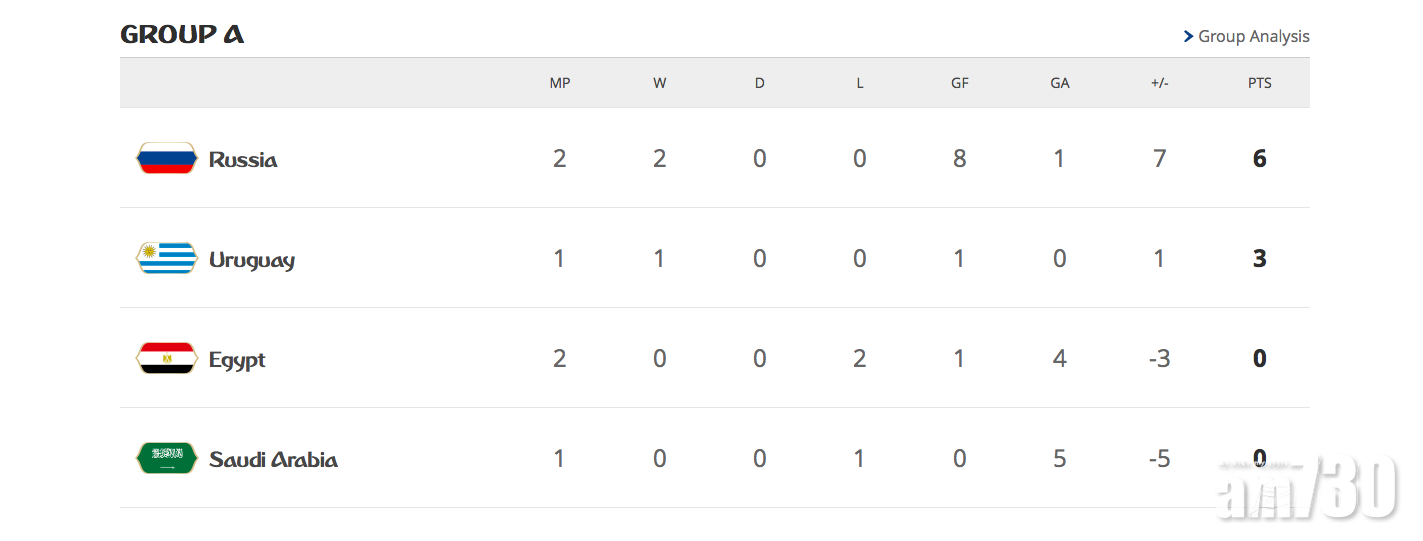This screenshot has width=1423, height=541.
Task: Click the W column header
Action: [660, 83]
